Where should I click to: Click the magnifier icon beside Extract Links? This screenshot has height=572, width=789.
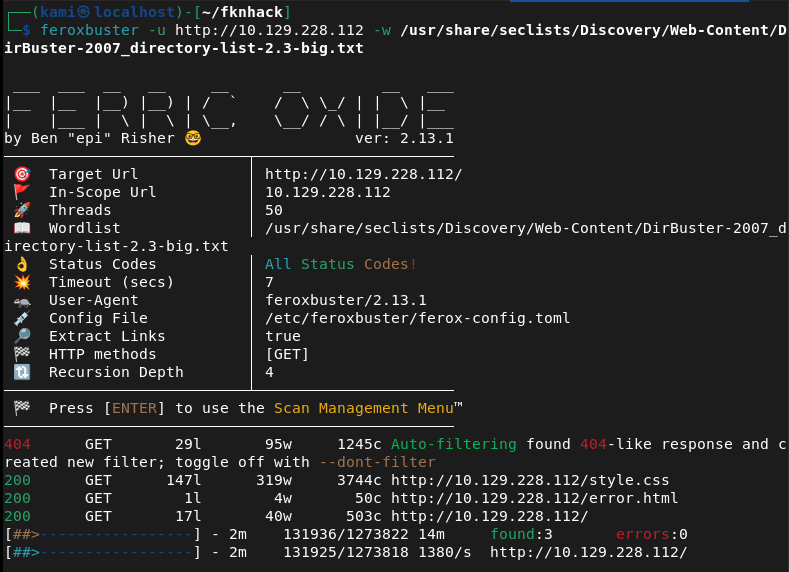22,336
